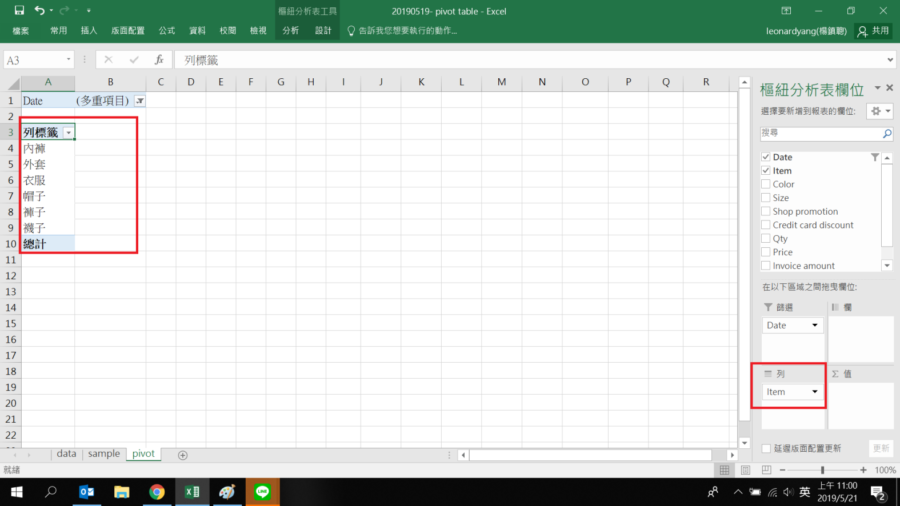Image resolution: width=900 pixels, height=506 pixels.
Task: Open Chrome from the Windows taskbar
Action: point(157,492)
